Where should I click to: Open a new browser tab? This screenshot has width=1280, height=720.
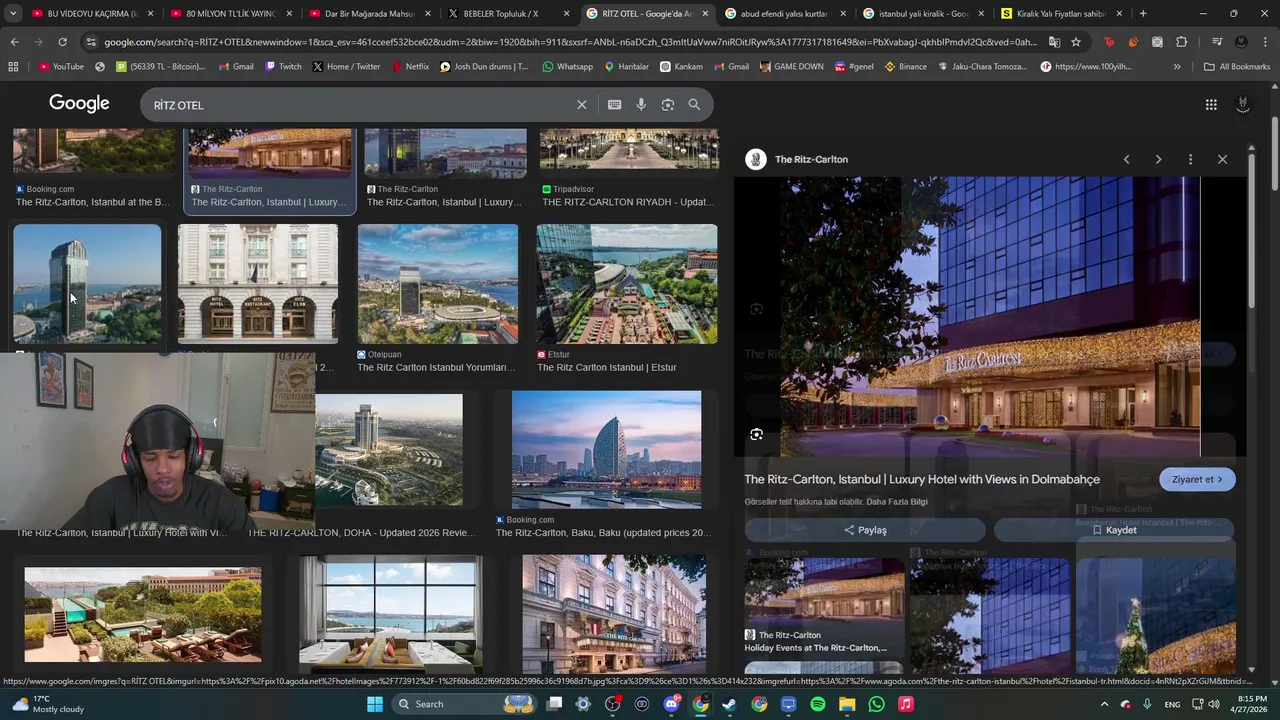1143,14
